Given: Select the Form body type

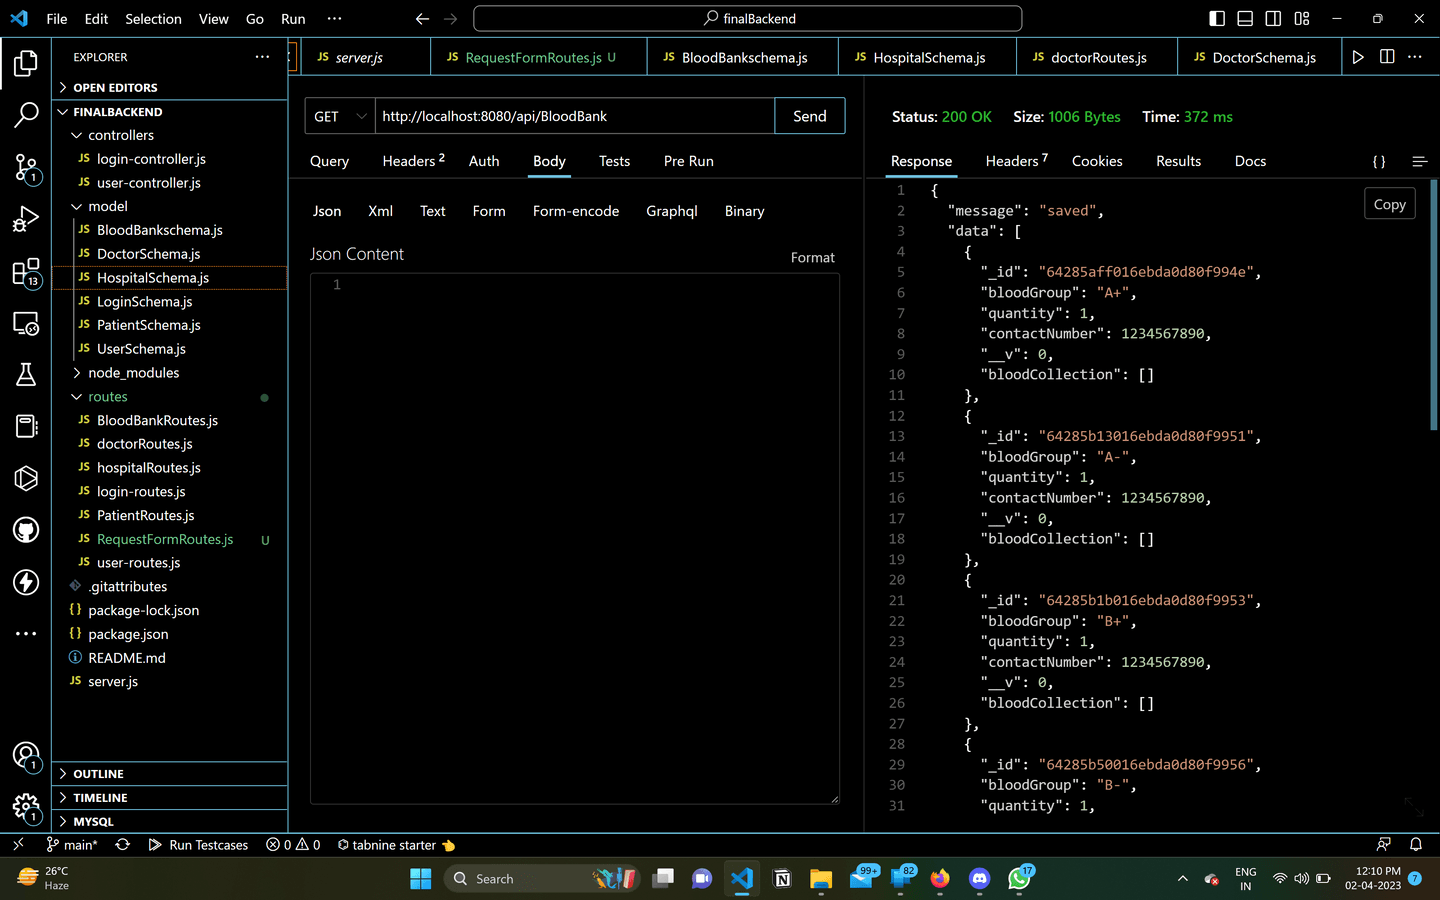Looking at the screenshot, I should (x=489, y=211).
